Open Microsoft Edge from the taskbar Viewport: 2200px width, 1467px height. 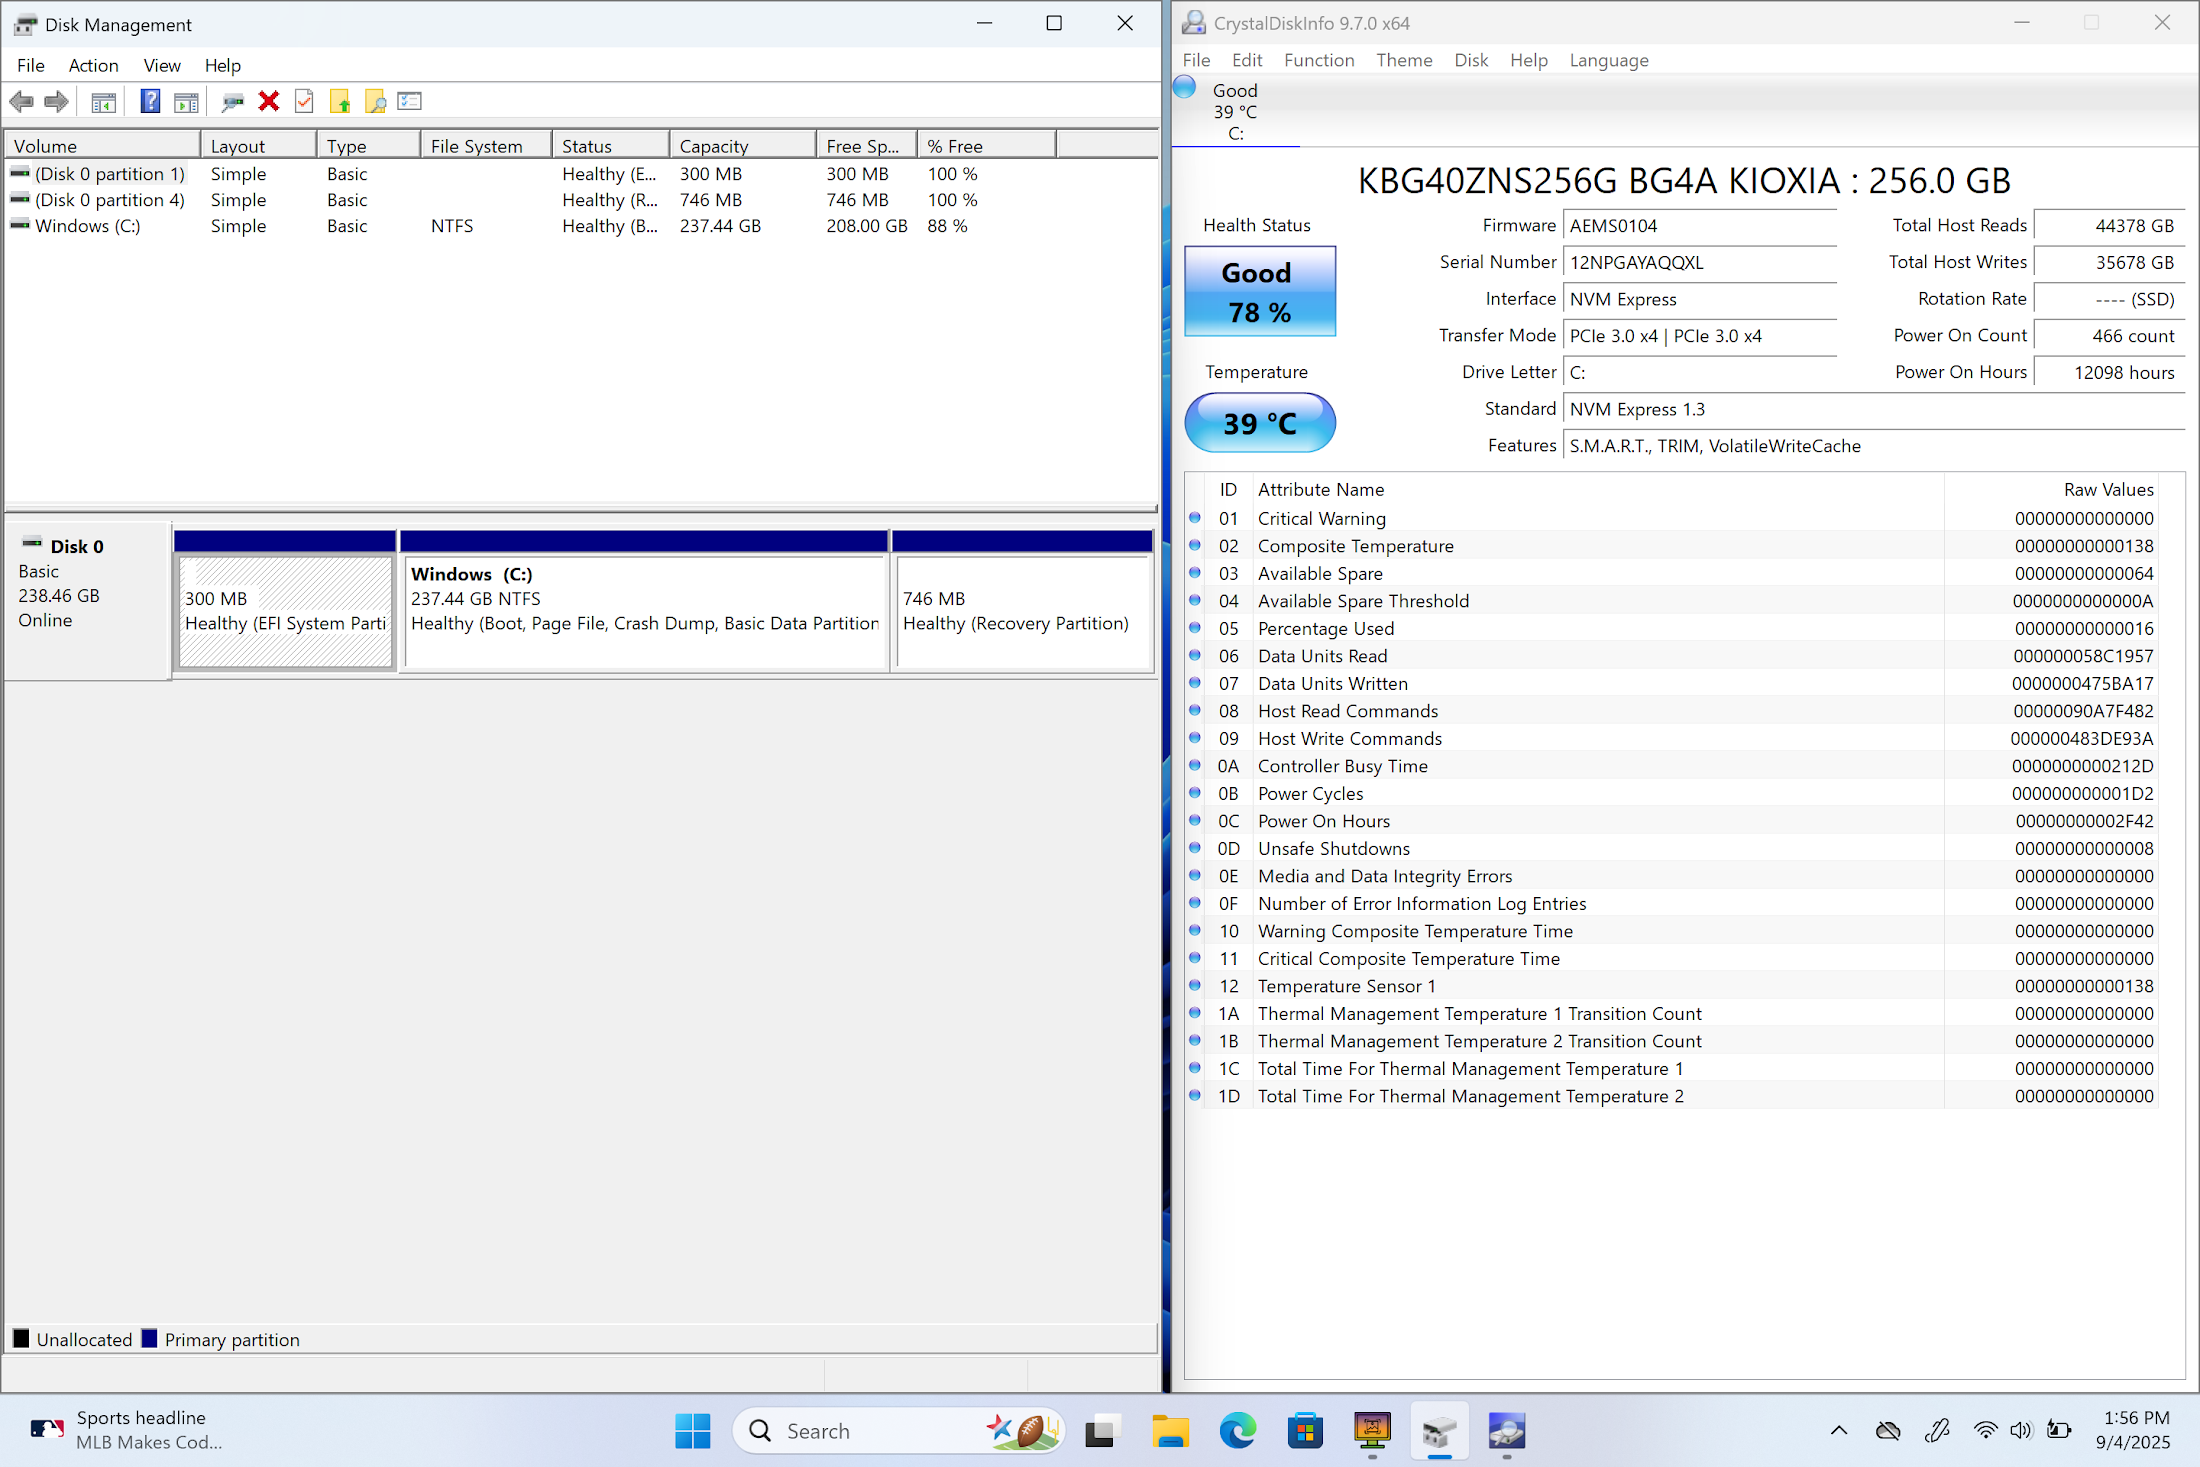click(1237, 1431)
